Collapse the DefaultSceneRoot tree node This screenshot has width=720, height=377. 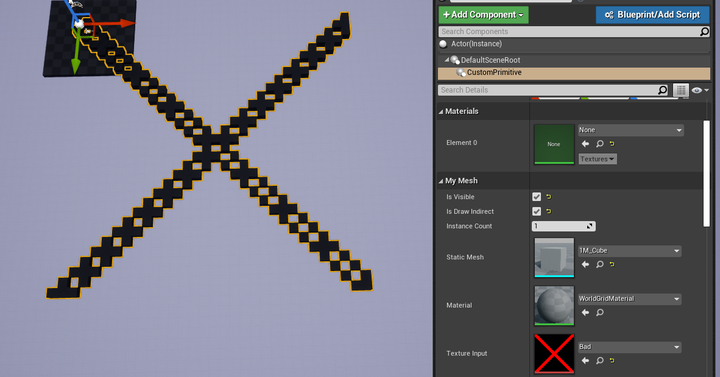[446, 60]
